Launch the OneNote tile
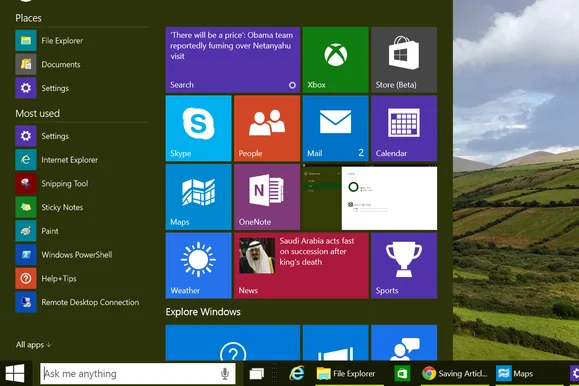The height and width of the screenshot is (386, 579). click(x=267, y=197)
